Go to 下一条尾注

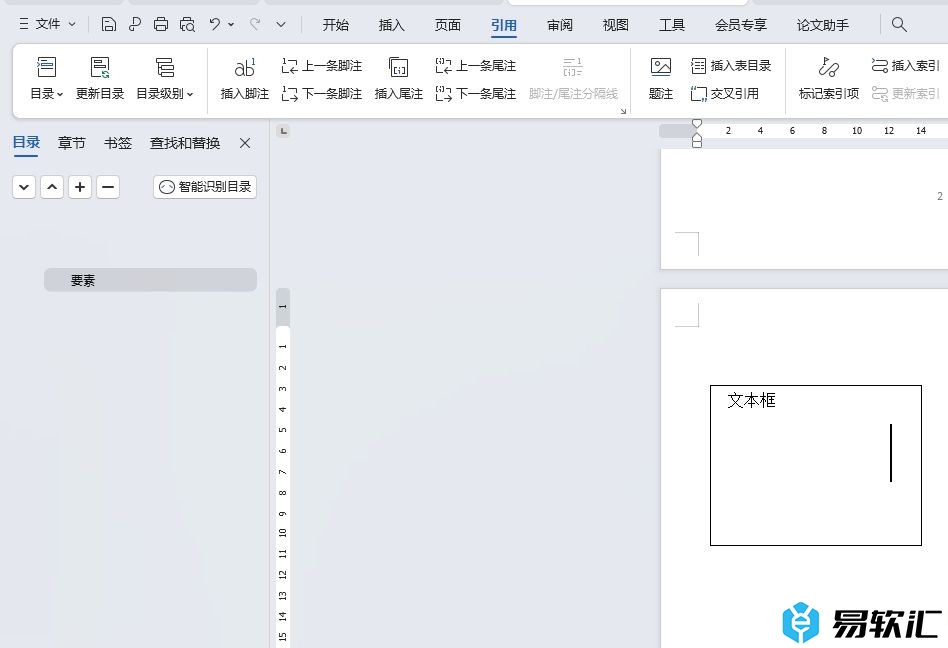(475, 94)
